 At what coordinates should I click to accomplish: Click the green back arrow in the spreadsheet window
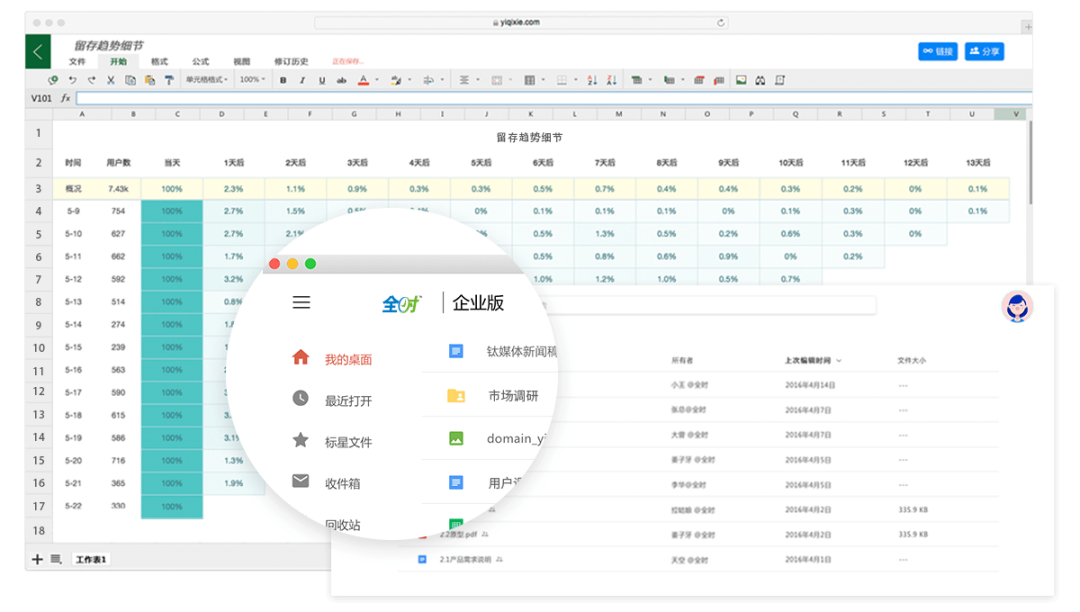click(x=38, y=51)
